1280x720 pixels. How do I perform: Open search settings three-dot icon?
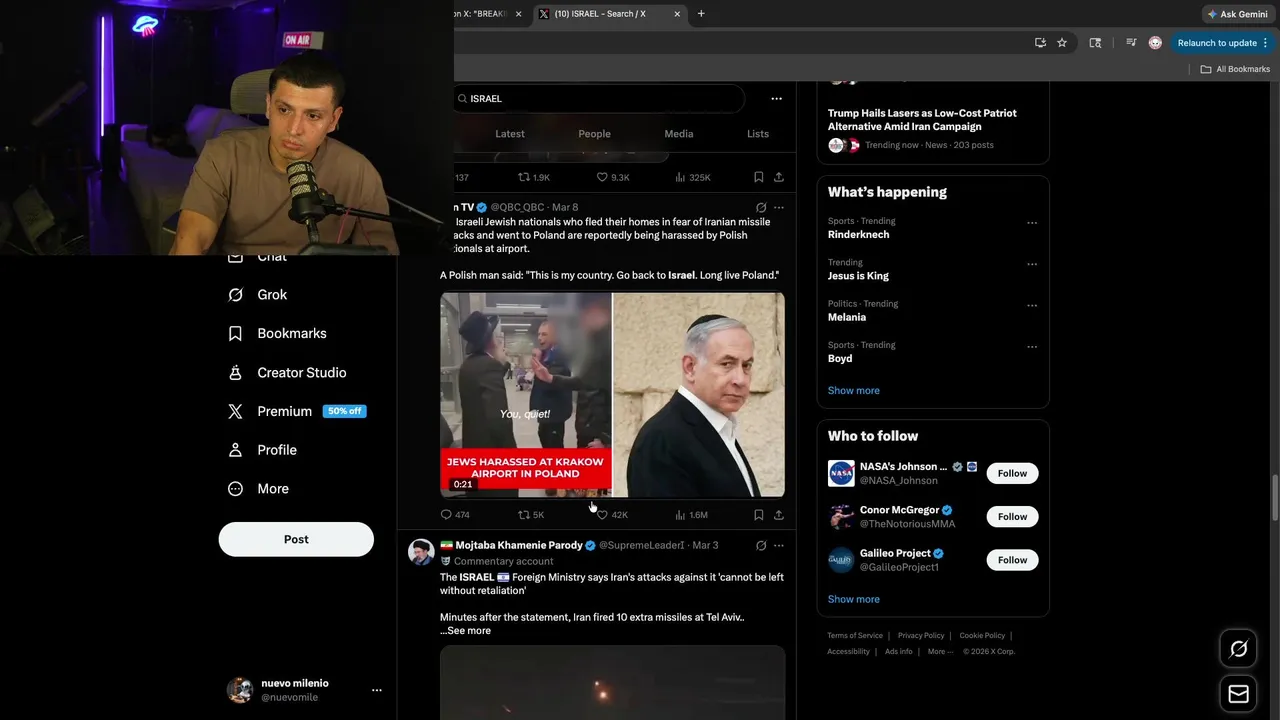[x=776, y=99]
